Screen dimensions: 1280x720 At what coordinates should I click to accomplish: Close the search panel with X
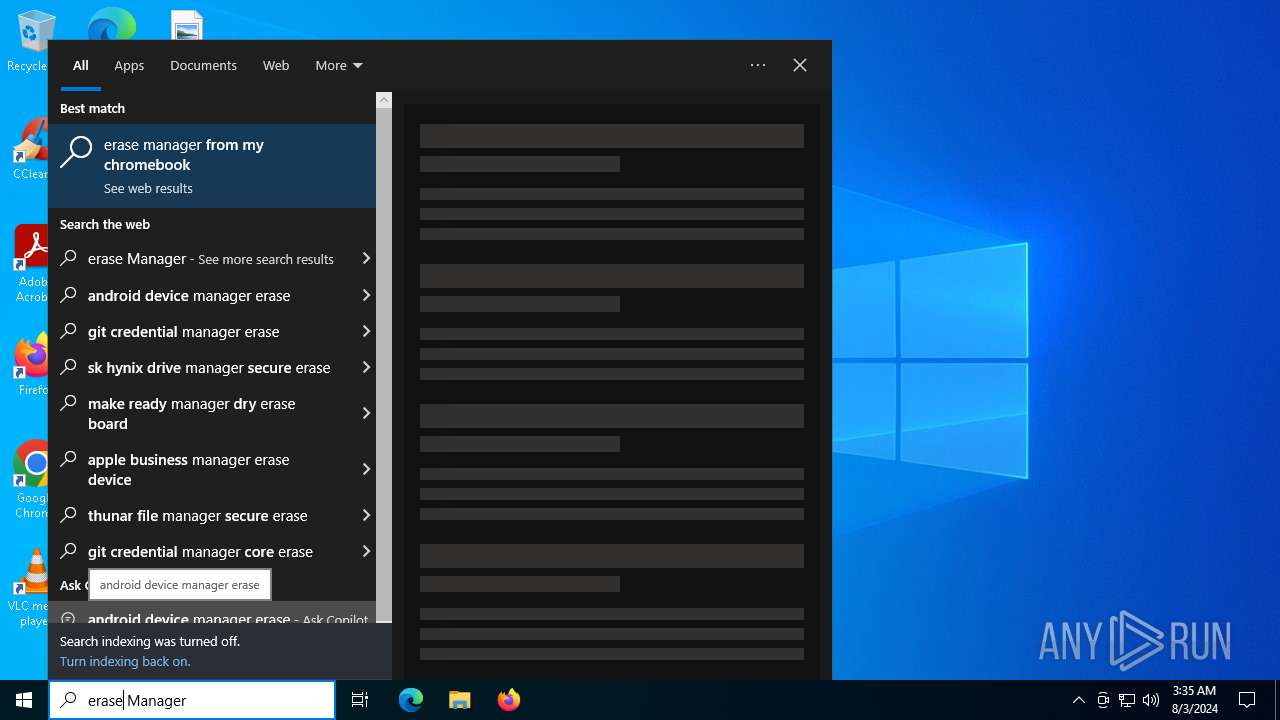click(800, 65)
